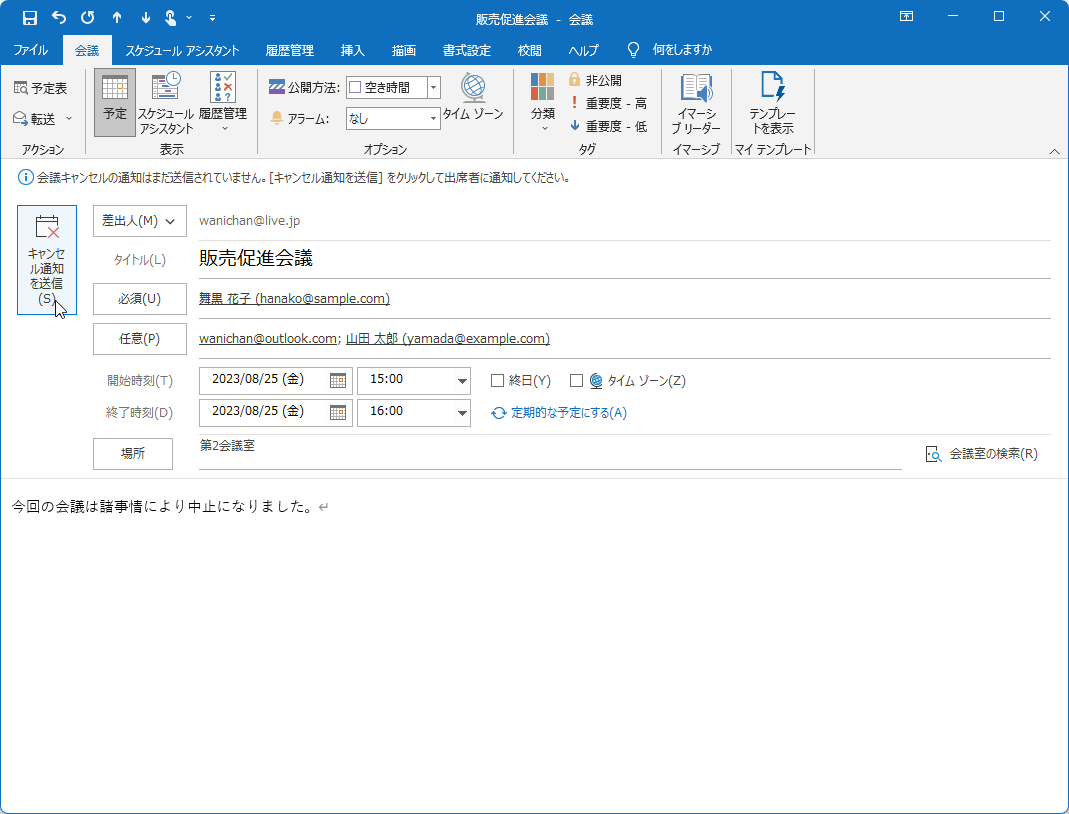
Task: Edit the 販売促進会議 title field
Action: [x=624, y=258]
